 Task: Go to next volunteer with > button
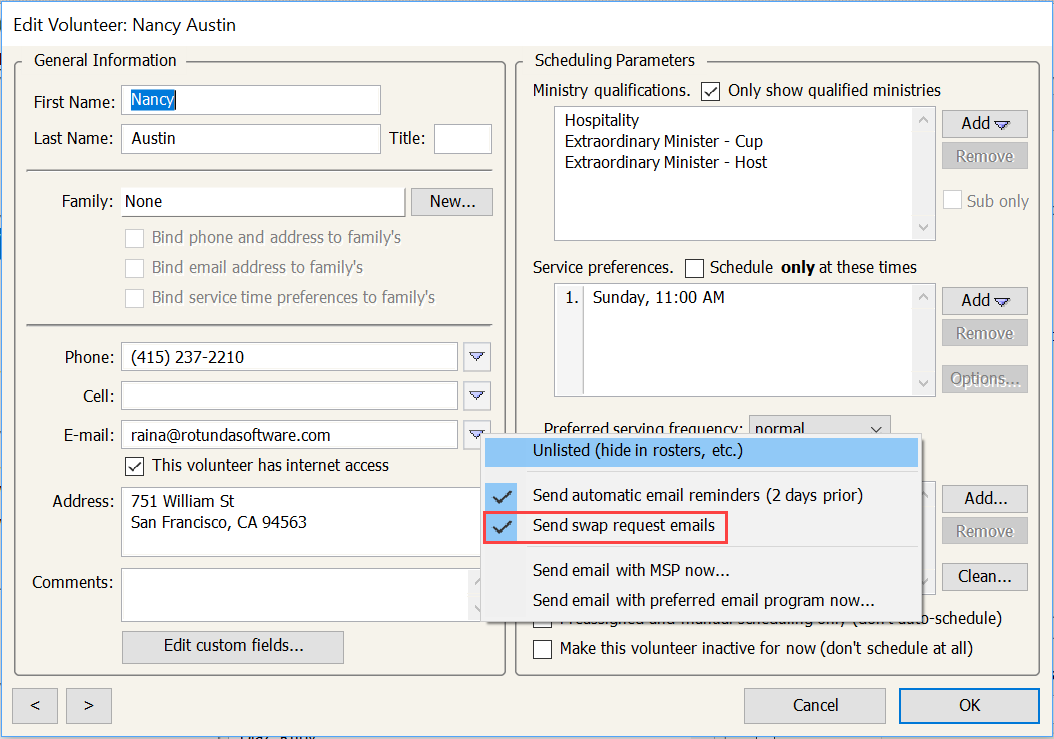pyautogui.click(x=89, y=705)
